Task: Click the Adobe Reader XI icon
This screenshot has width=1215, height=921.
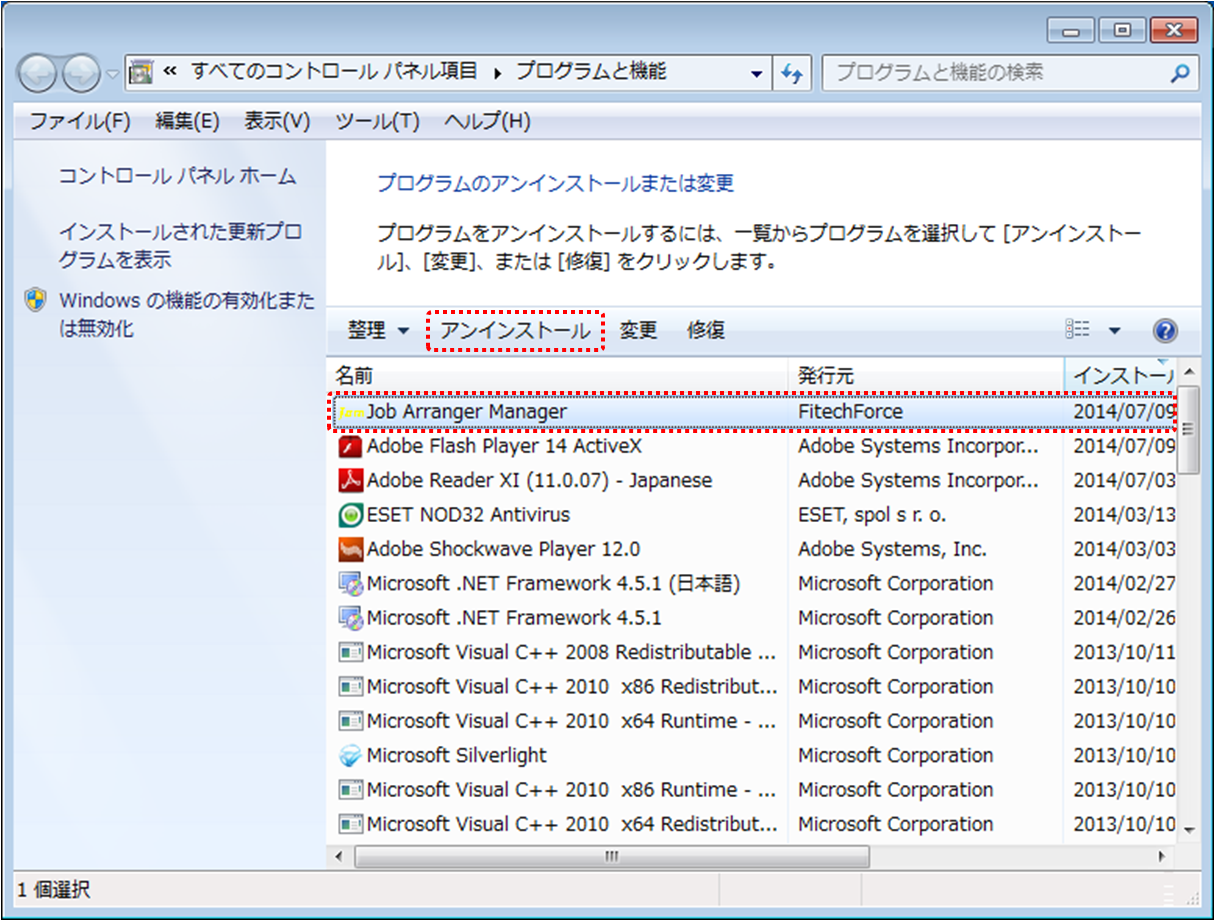Action: [x=350, y=480]
